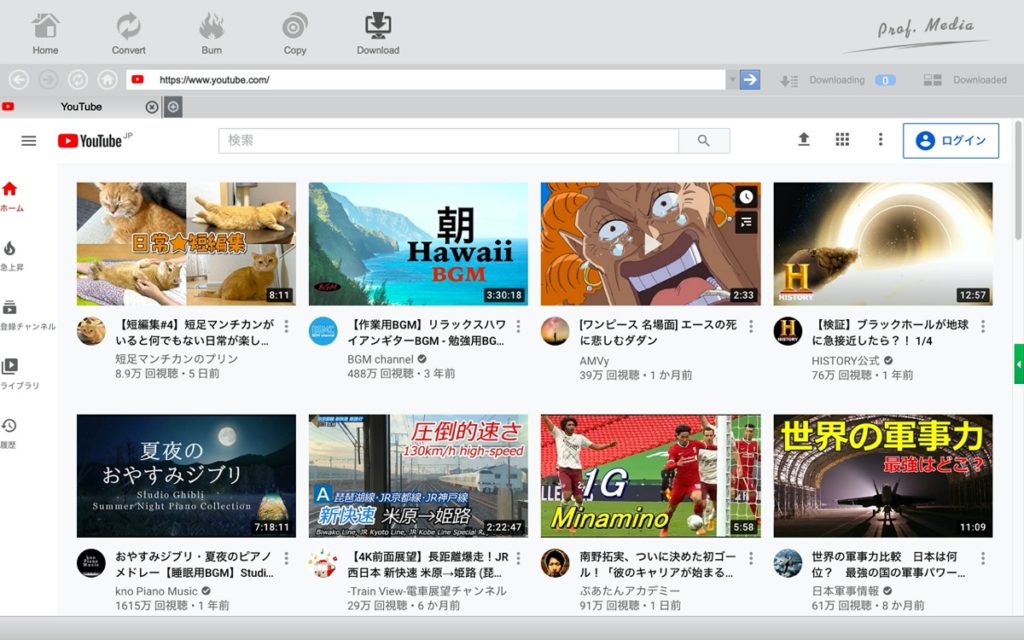Open the YouTube apps grid
Screen dimensions: 1024x640
(842, 139)
